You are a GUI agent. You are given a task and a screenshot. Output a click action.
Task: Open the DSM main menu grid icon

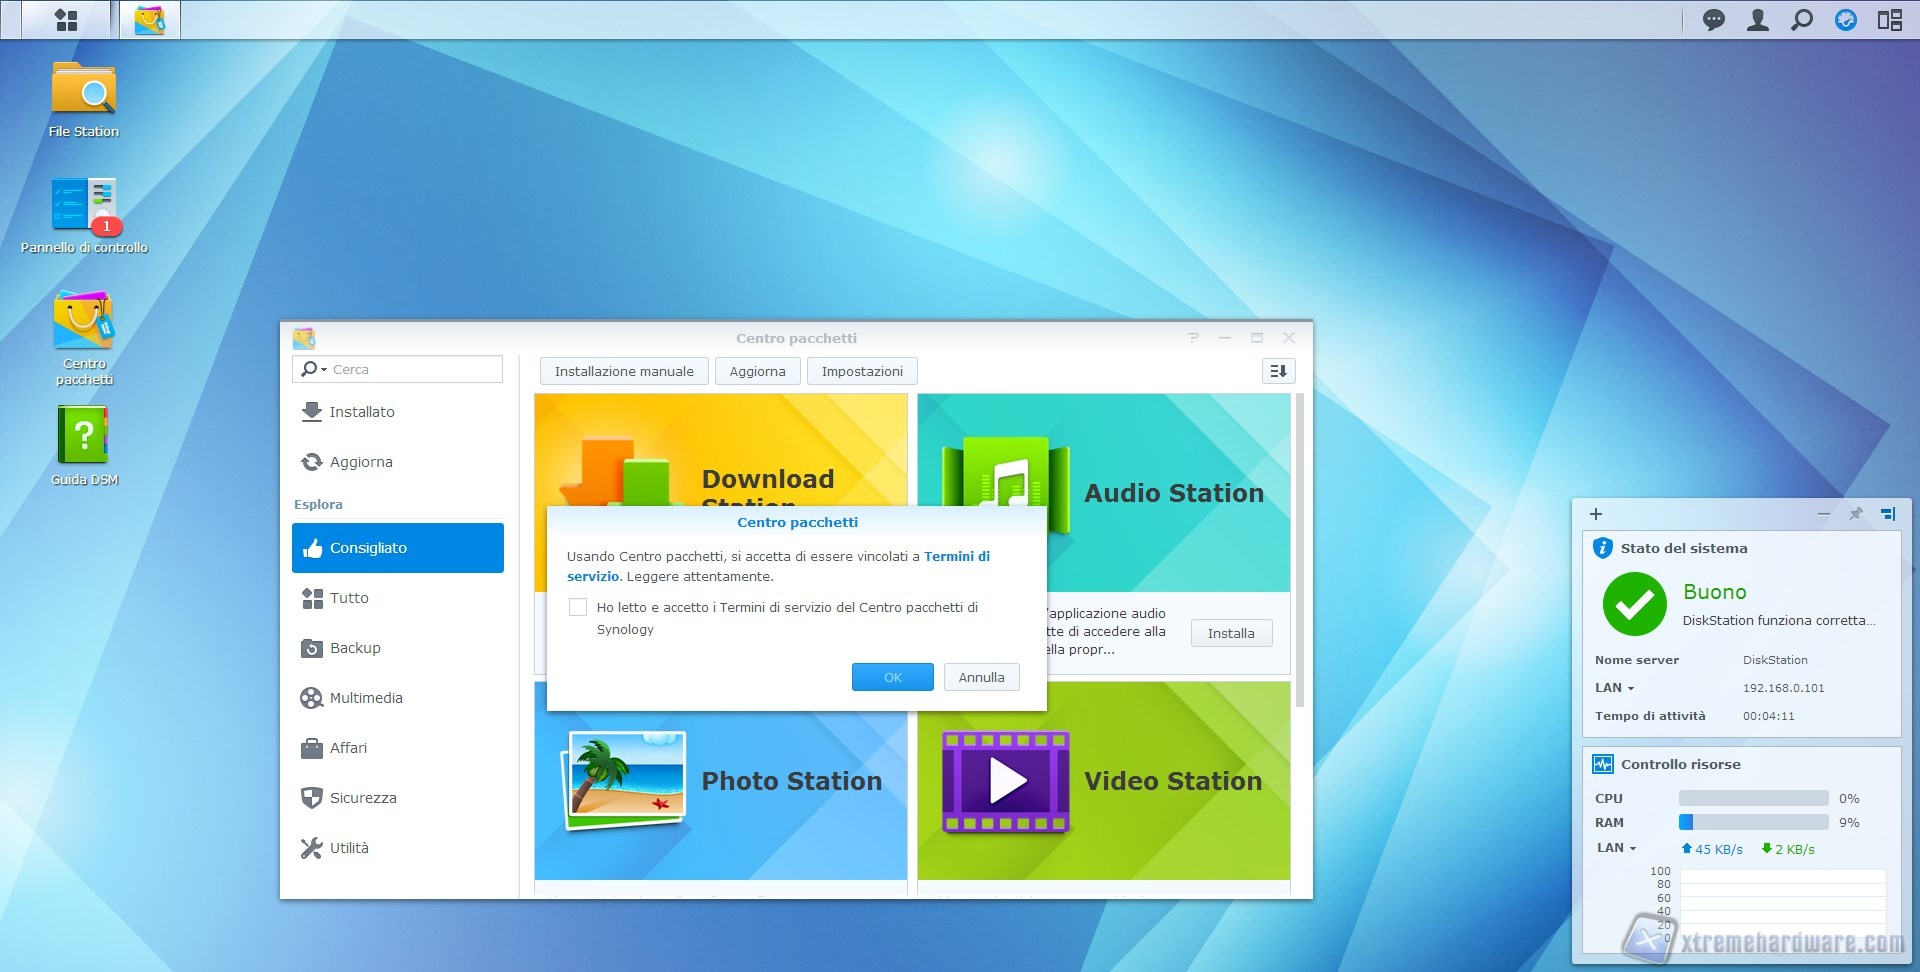pos(66,20)
